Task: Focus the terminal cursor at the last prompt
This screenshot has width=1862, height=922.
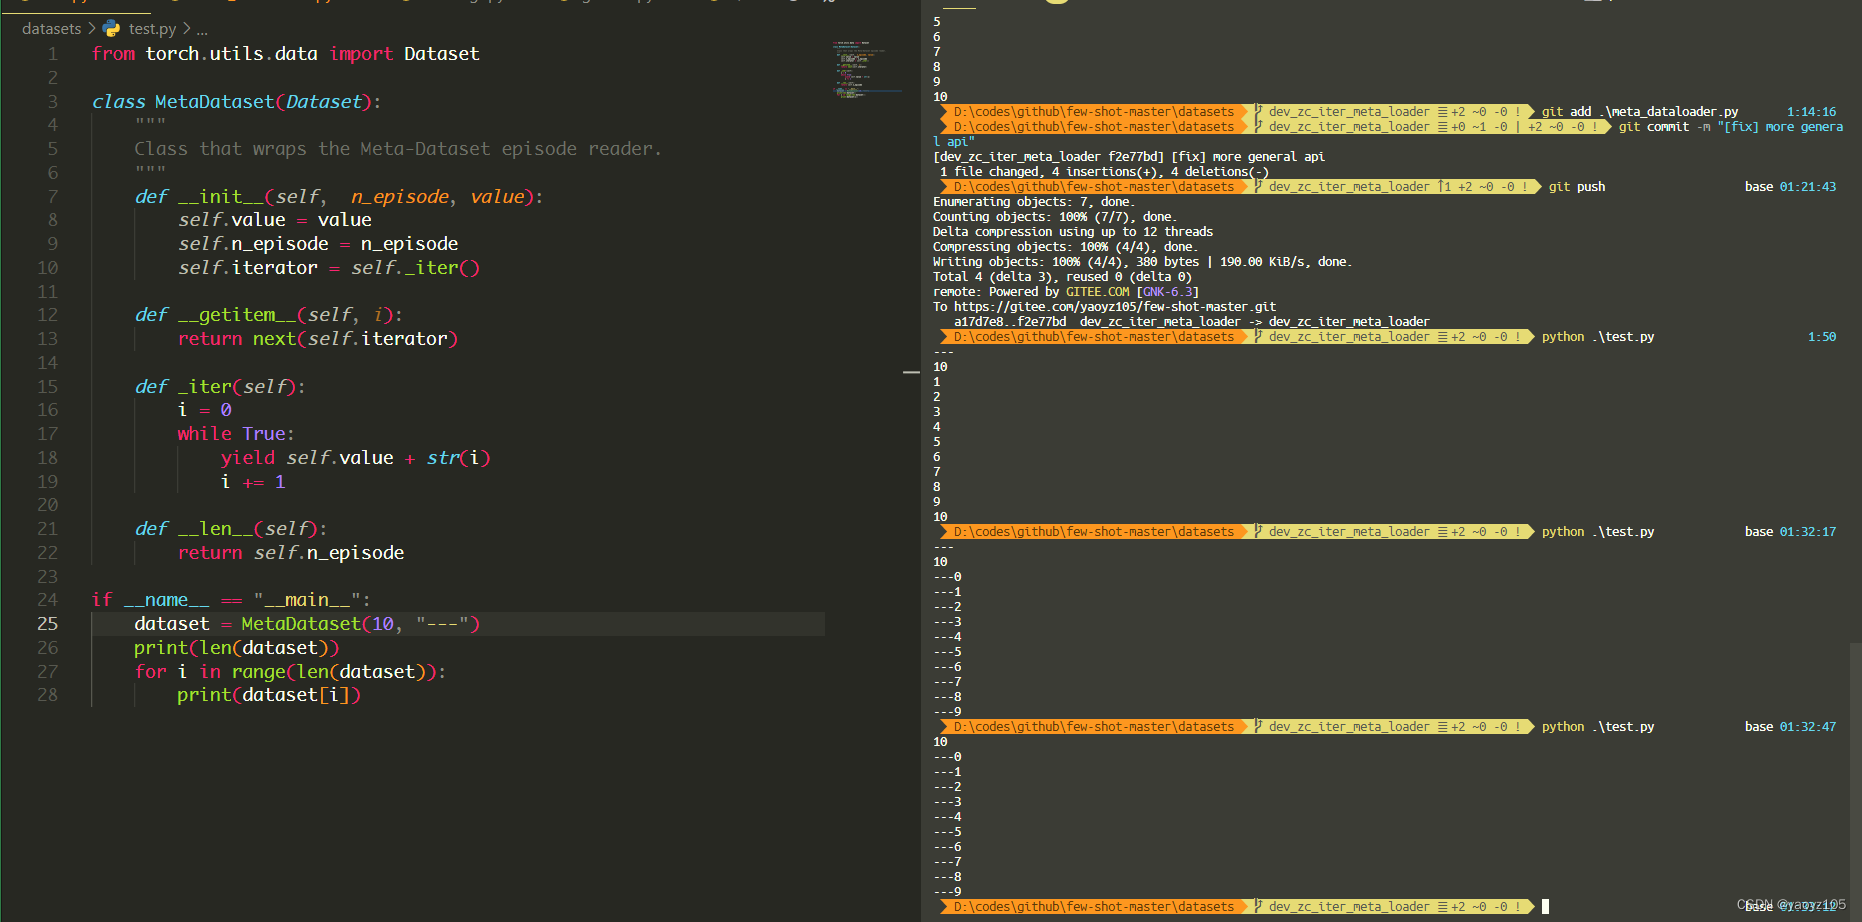Action: click(1545, 907)
